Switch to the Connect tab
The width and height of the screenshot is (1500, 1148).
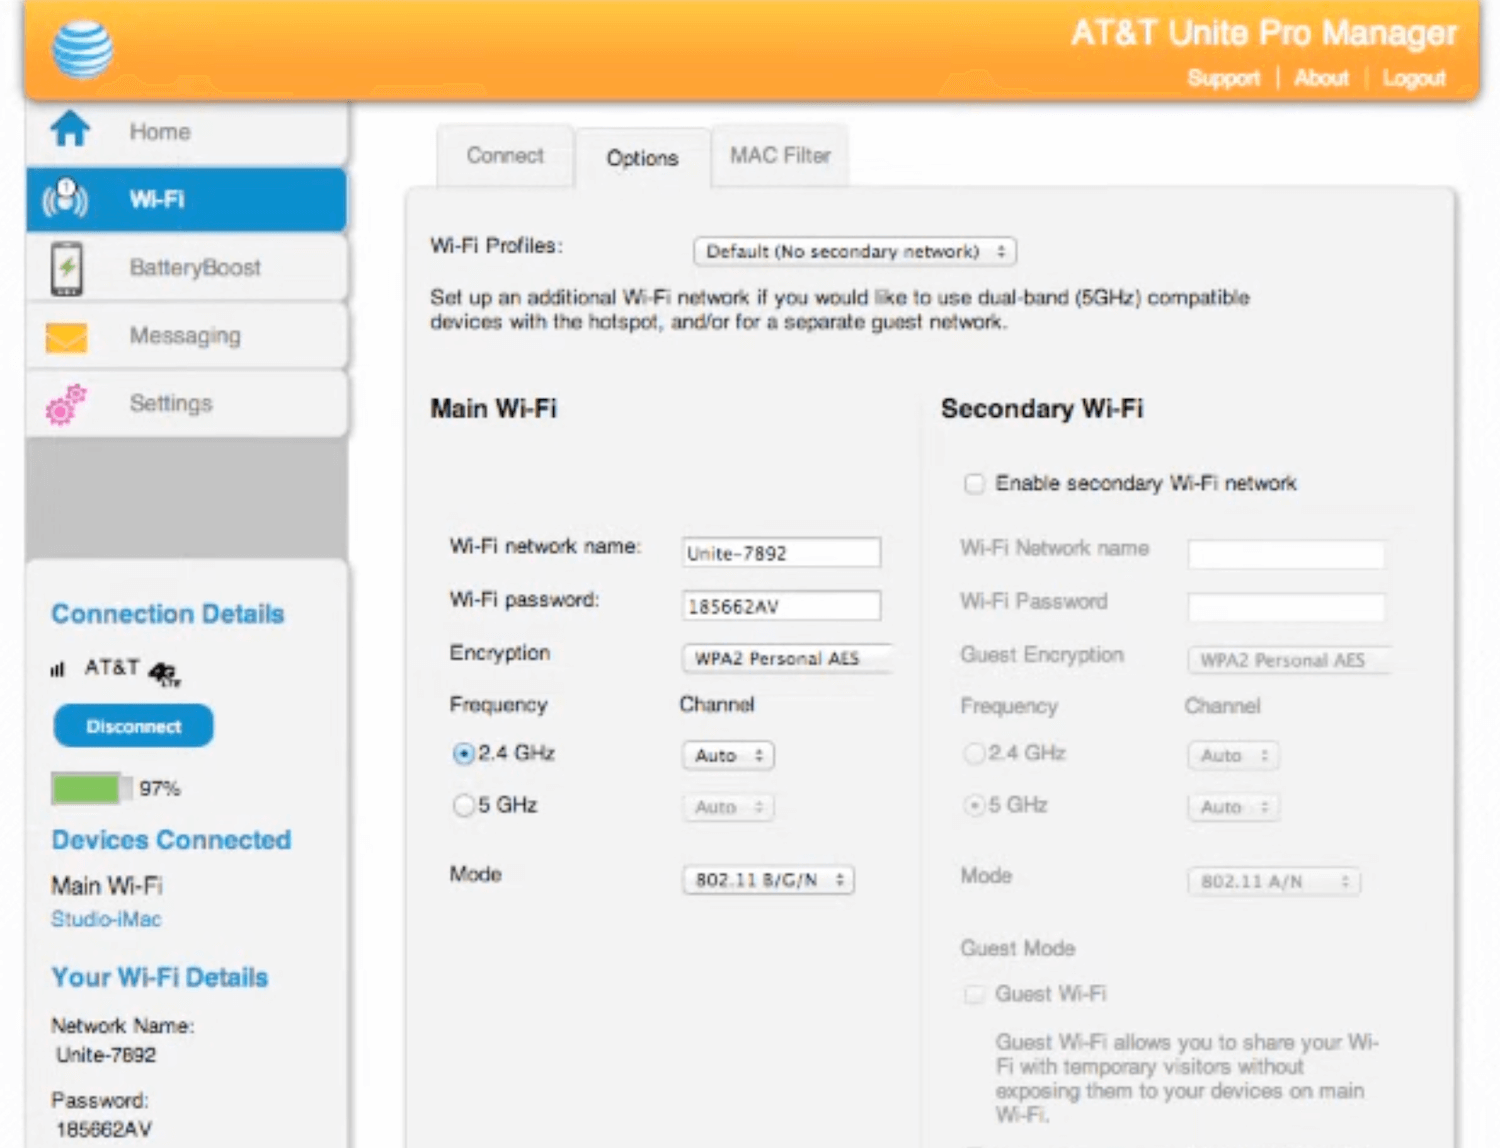pos(505,156)
